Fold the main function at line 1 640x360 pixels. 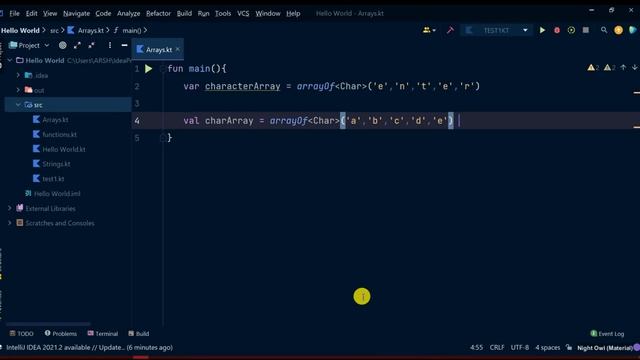(162, 69)
